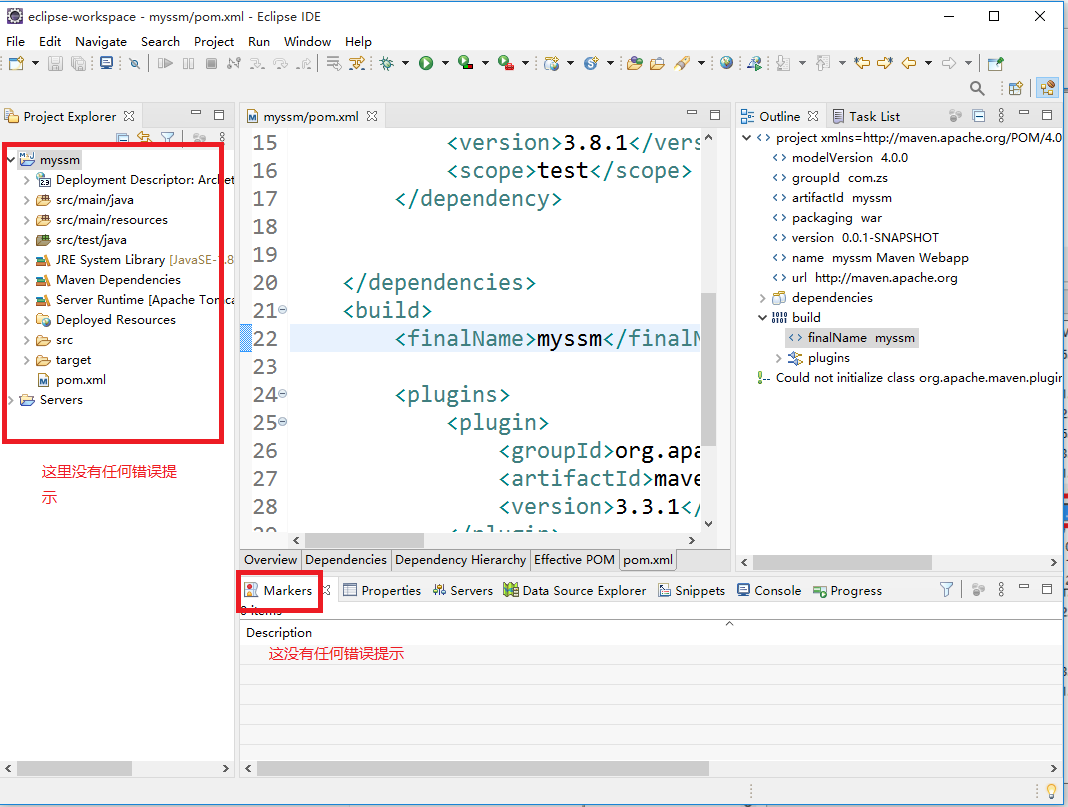Open the Debug icon dropdown arrow
This screenshot has height=807, width=1068.
coord(405,63)
